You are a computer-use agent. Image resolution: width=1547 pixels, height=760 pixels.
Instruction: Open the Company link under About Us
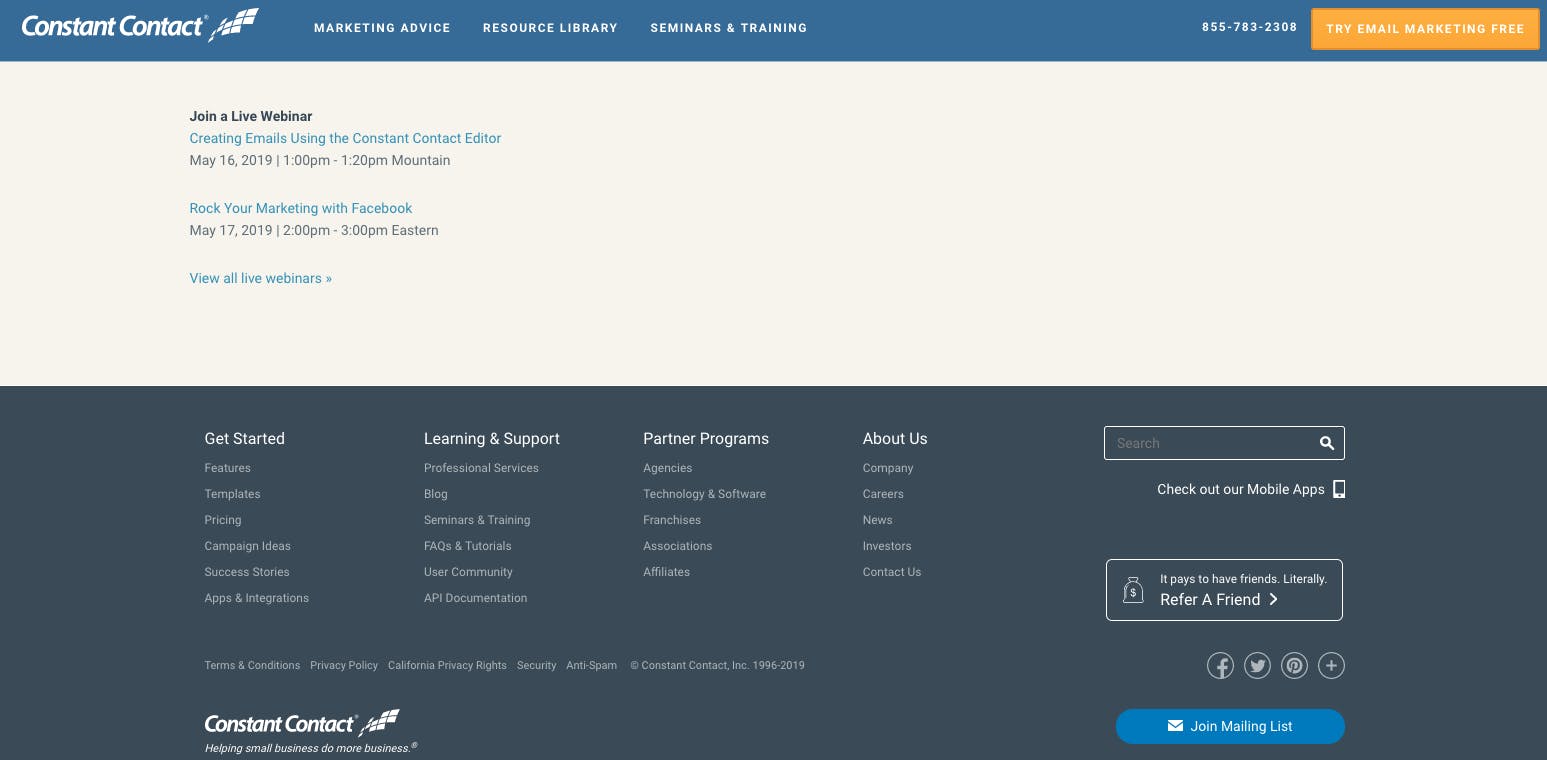[888, 468]
